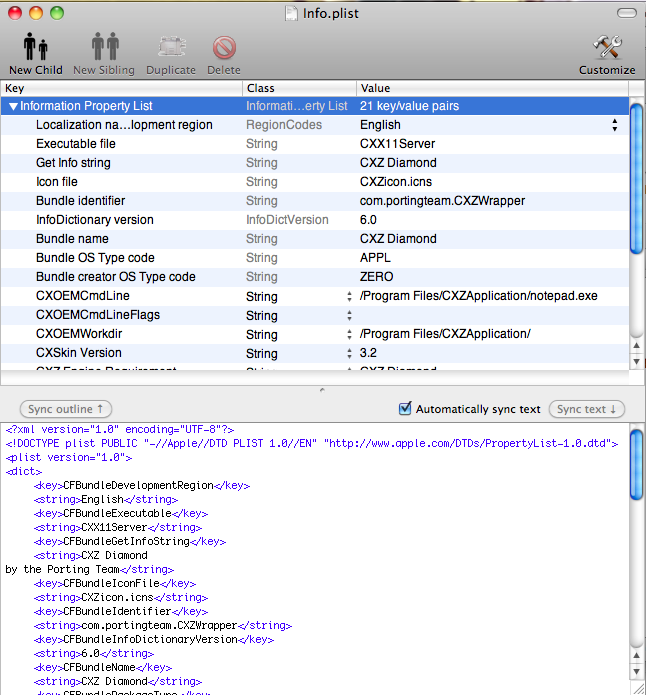The image size is (646, 695).
Task: Click the Info.plist document icon in the title bar
Action: click(x=291, y=13)
